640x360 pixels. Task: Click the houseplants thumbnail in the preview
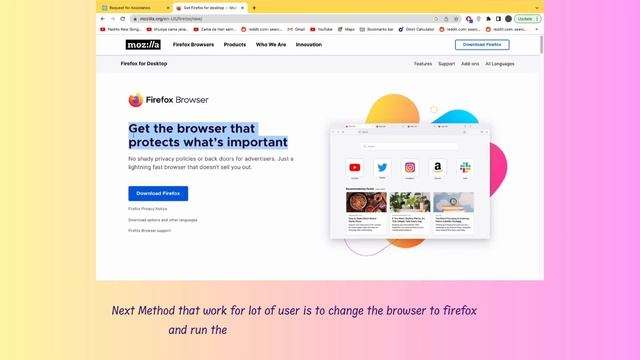pos(410,202)
